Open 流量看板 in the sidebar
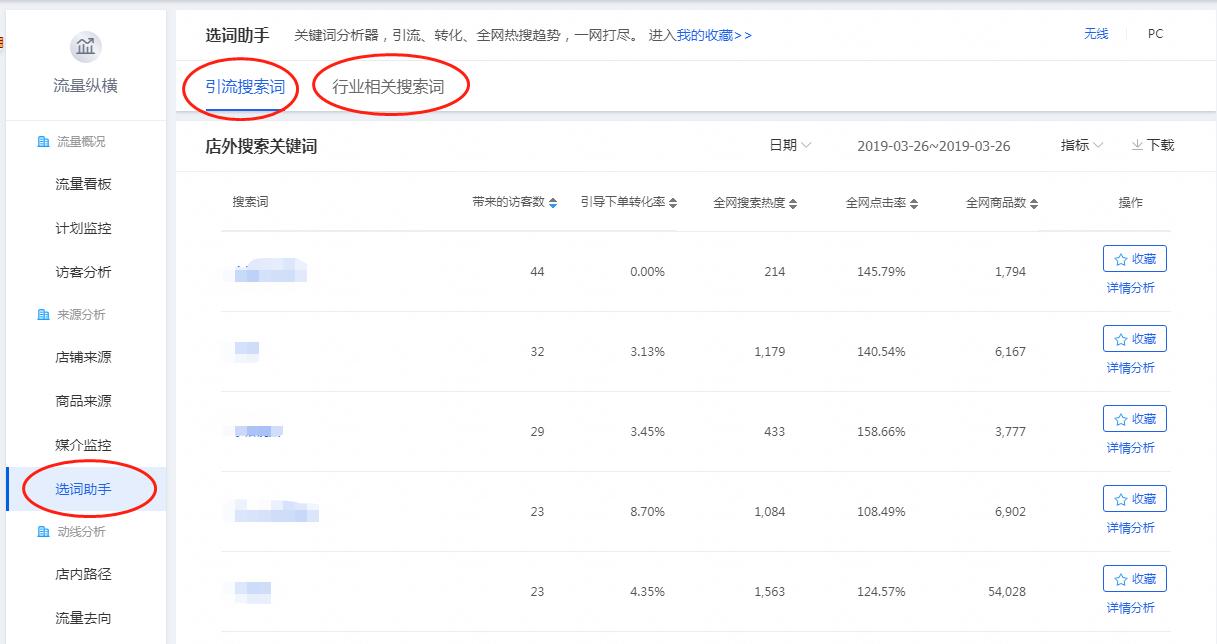1217x644 pixels. point(83,185)
